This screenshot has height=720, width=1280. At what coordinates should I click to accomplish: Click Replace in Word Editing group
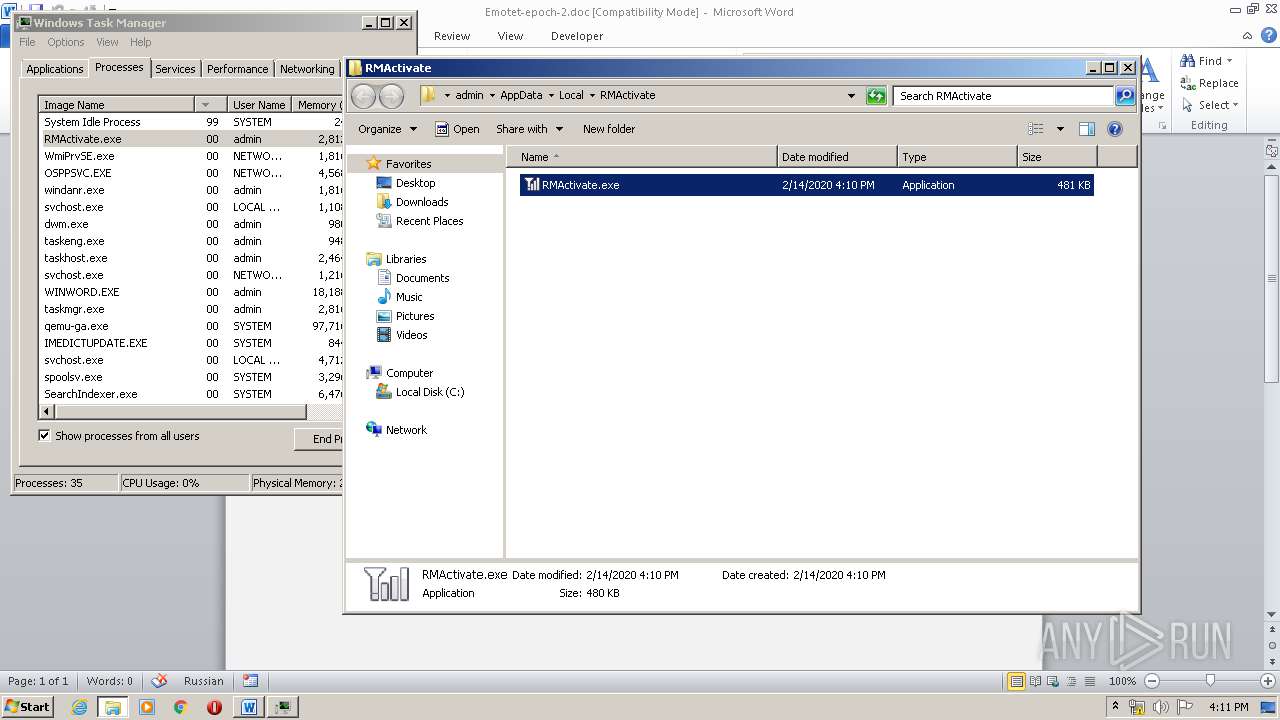[1210, 83]
